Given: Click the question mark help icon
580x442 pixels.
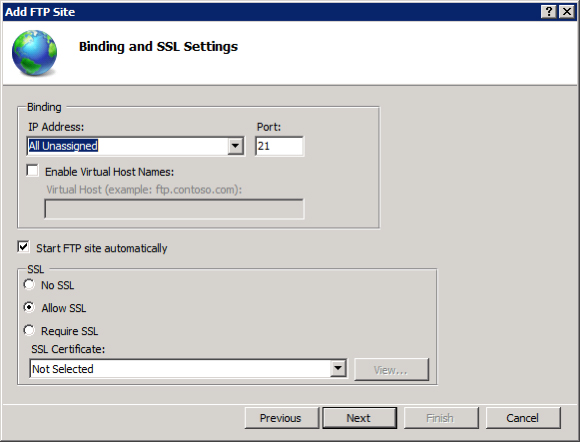Looking at the screenshot, I should coord(549,12).
